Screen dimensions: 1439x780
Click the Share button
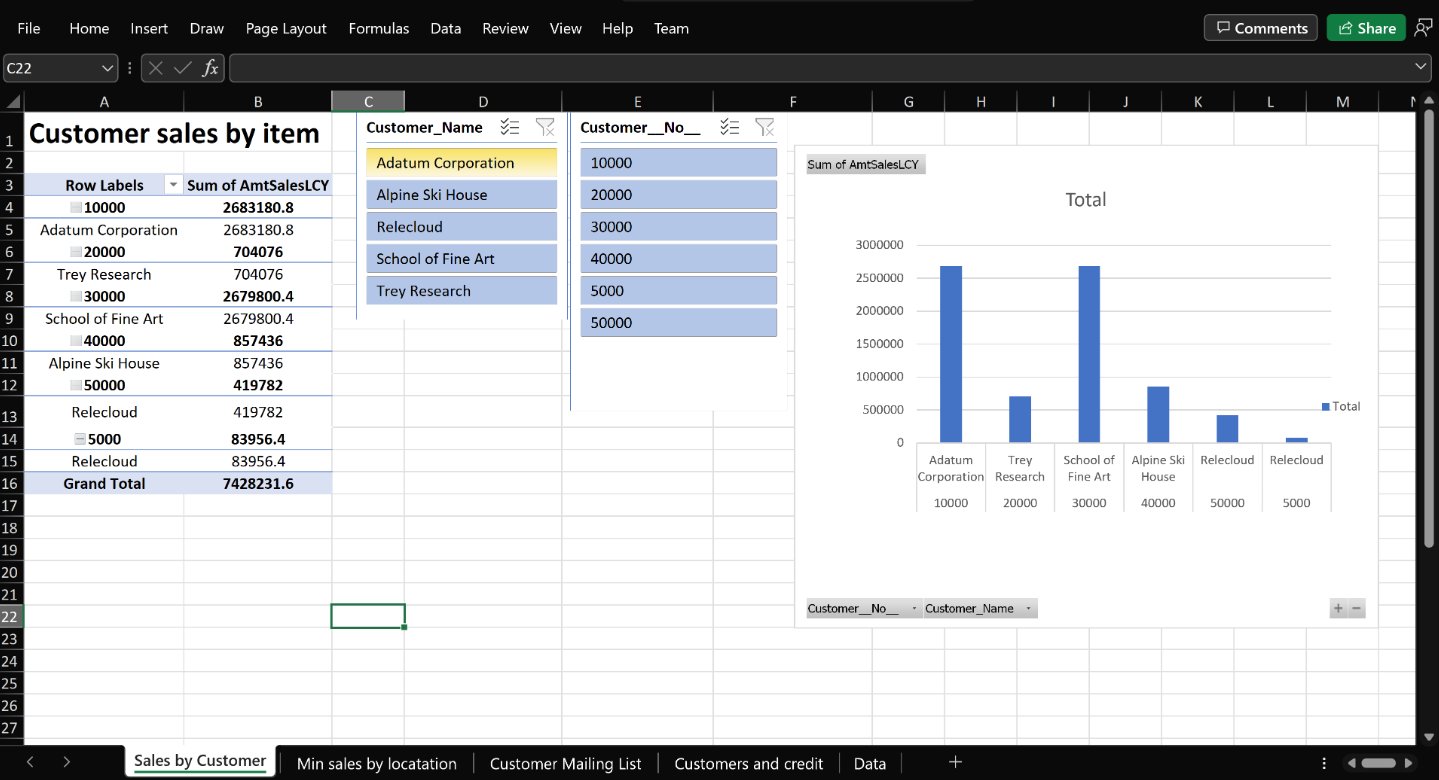pos(1365,28)
